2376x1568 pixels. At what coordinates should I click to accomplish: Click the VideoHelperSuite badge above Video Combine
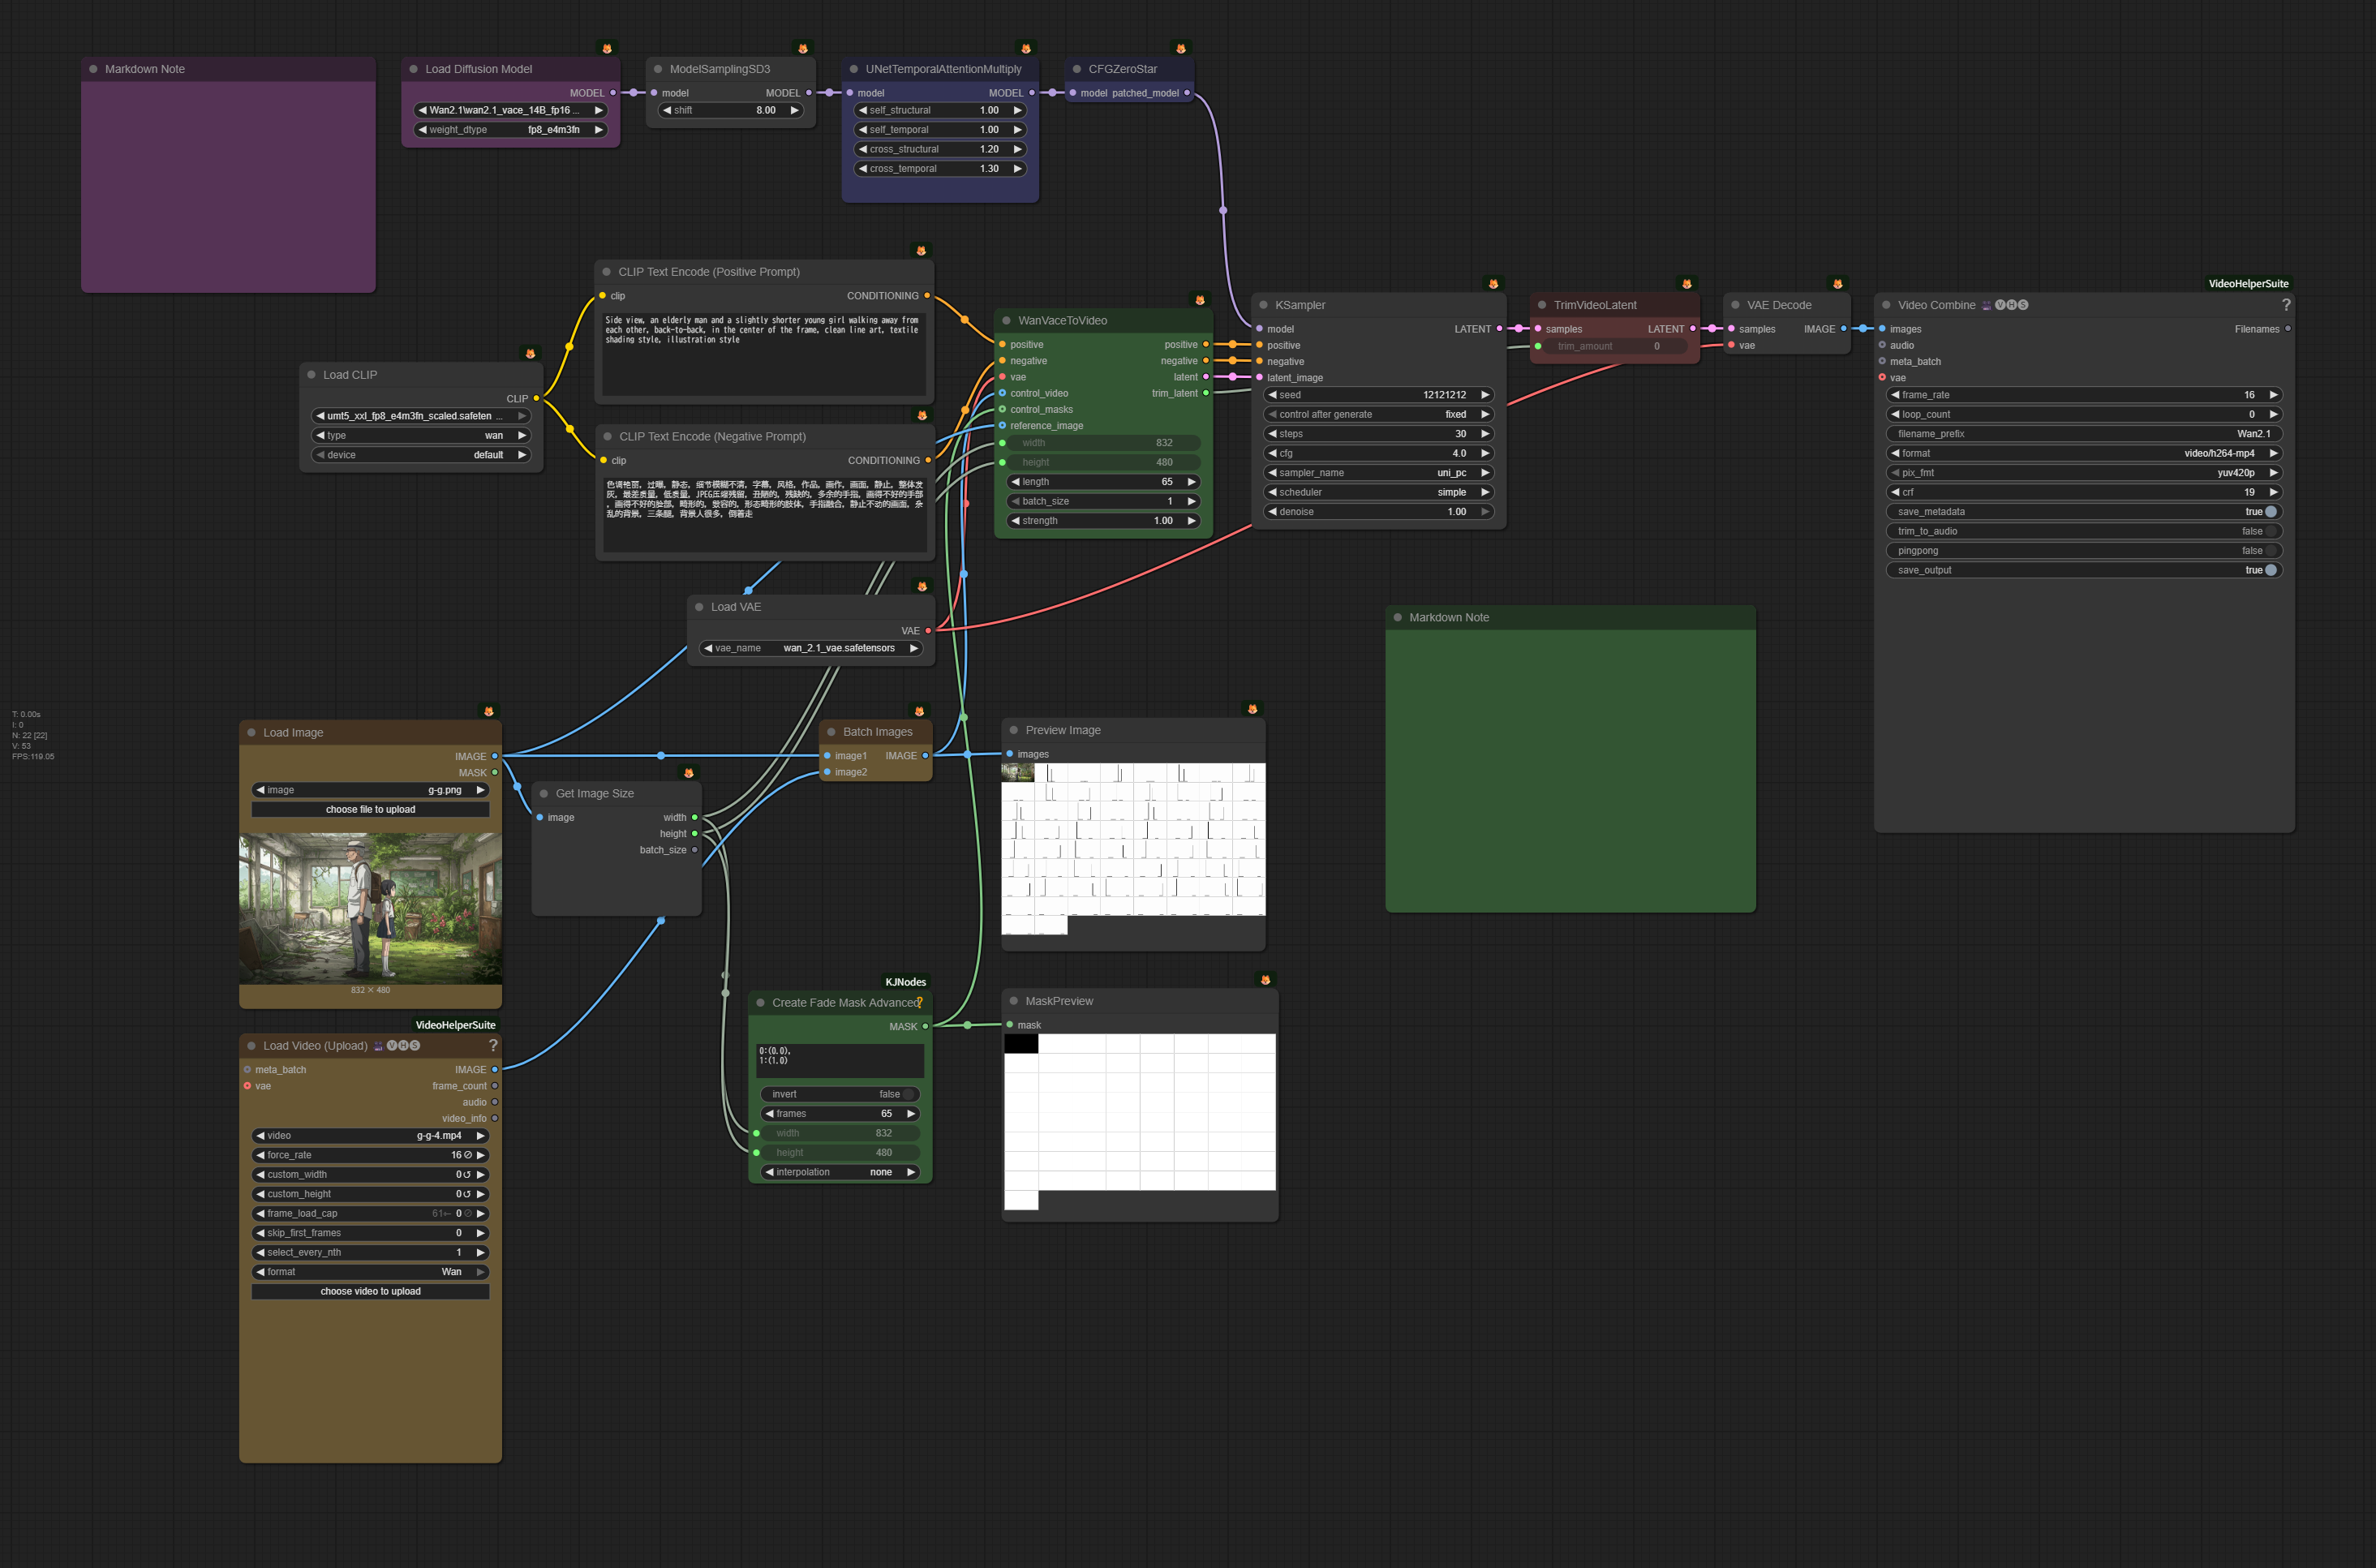click(x=2247, y=284)
